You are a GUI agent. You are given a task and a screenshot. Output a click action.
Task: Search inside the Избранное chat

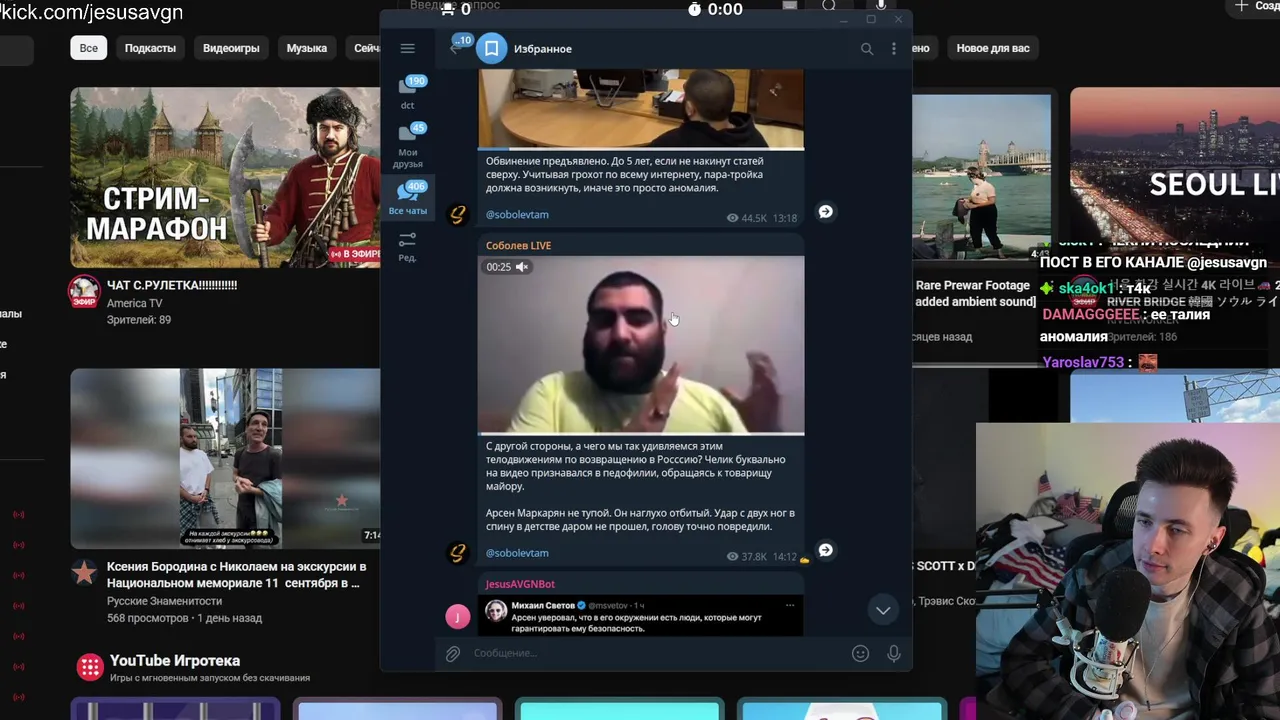click(x=867, y=48)
